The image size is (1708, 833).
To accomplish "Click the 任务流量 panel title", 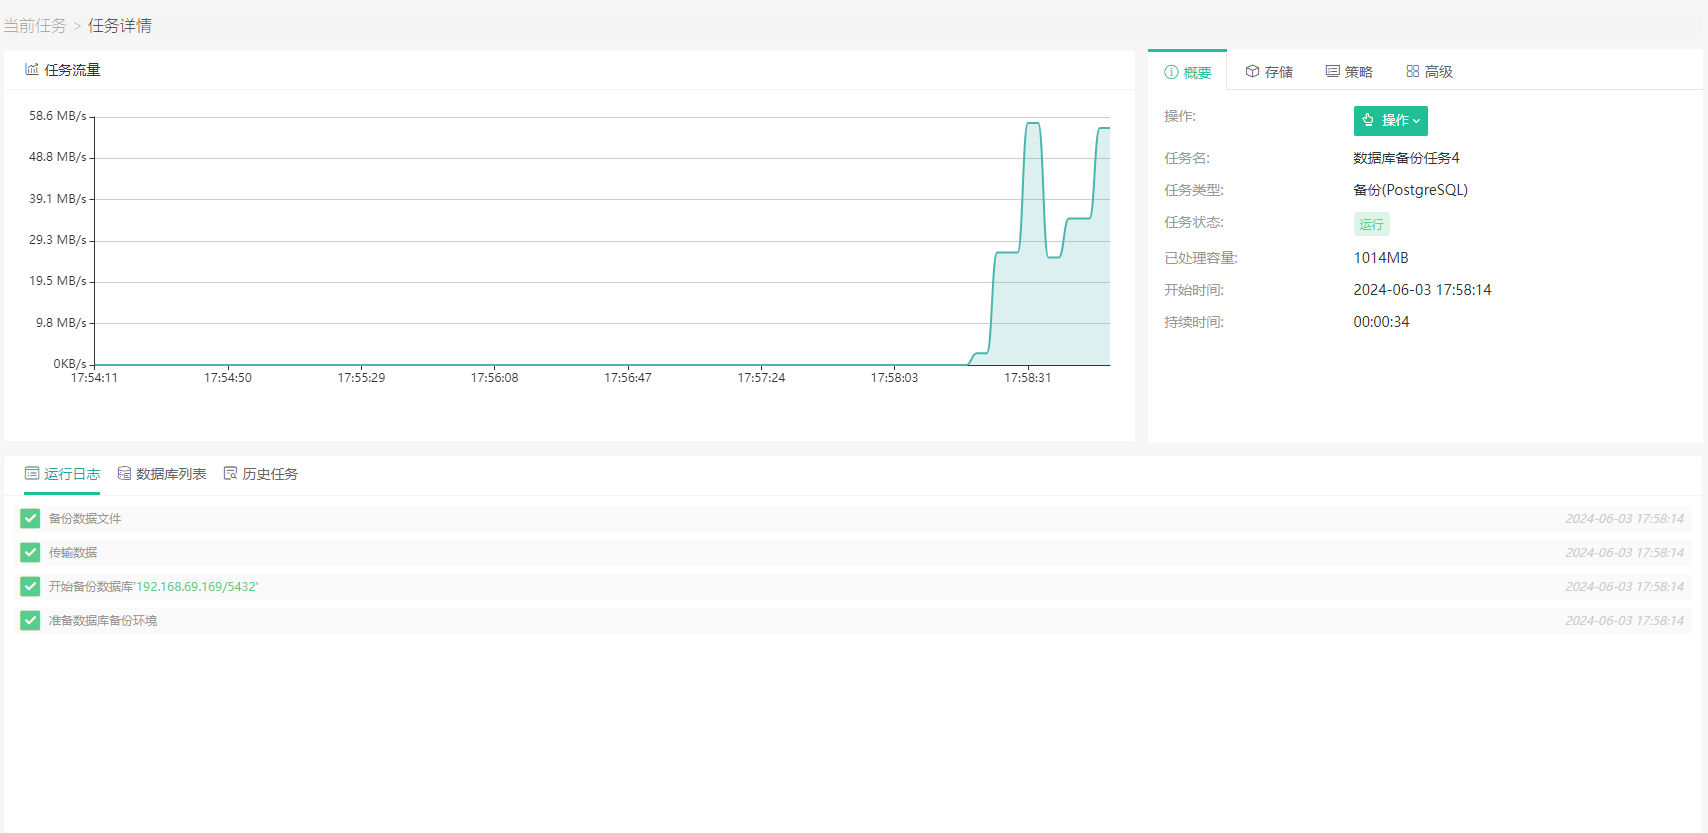I will pos(72,70).
